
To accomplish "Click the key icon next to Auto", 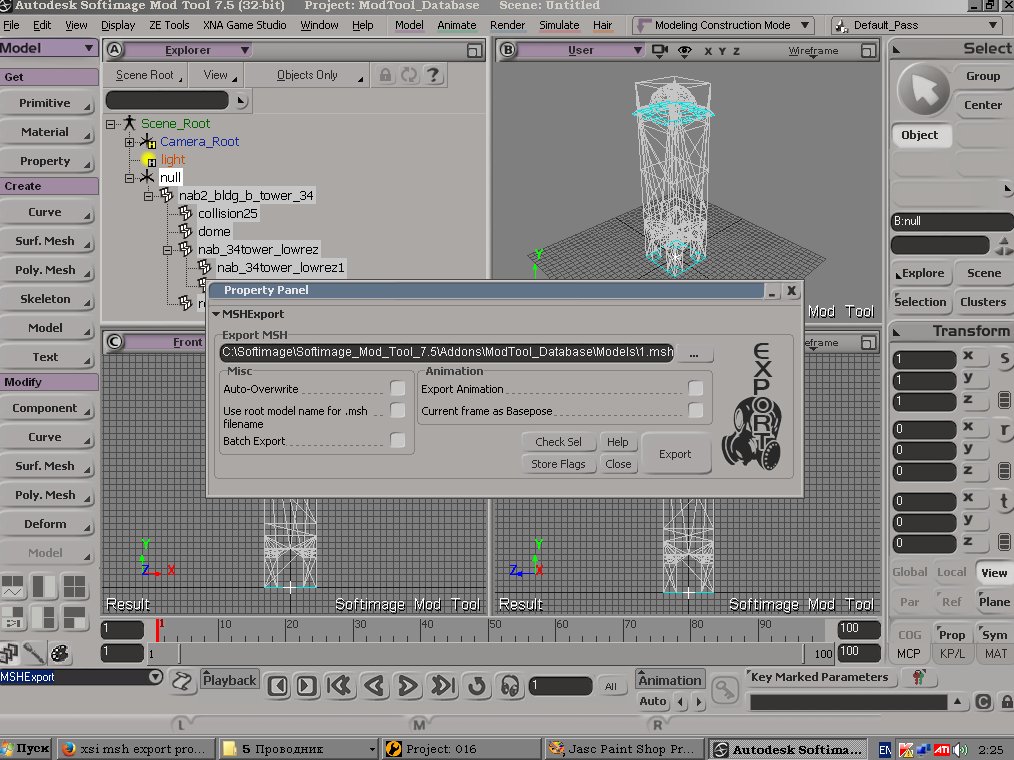I will (725, 689).
